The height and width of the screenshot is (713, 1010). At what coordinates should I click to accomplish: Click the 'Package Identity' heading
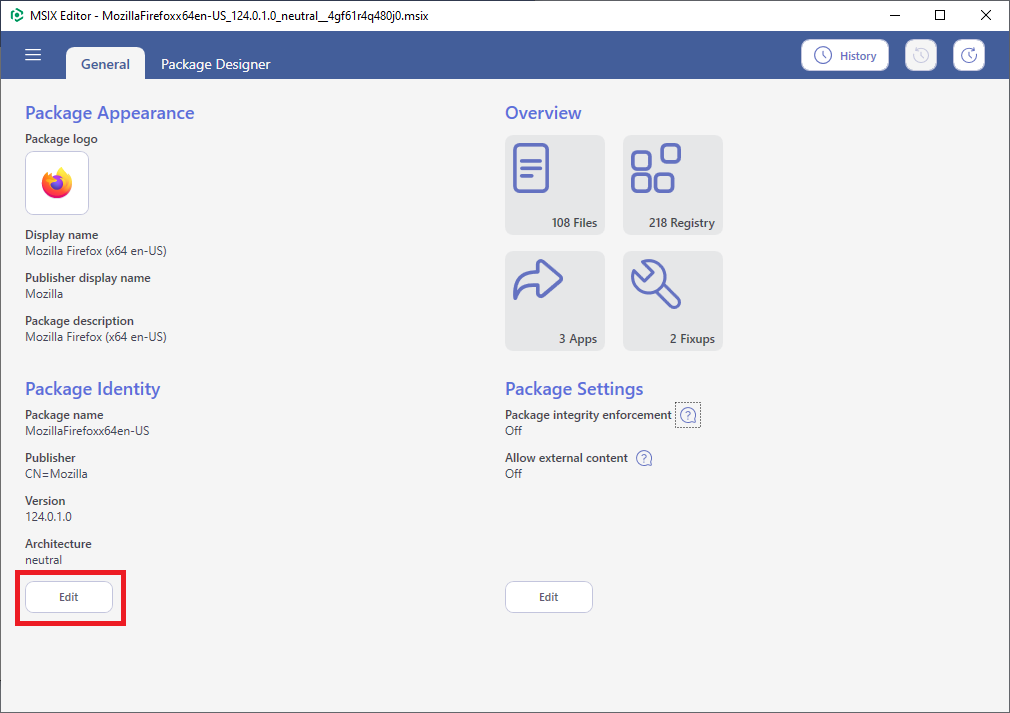(93, 389)
